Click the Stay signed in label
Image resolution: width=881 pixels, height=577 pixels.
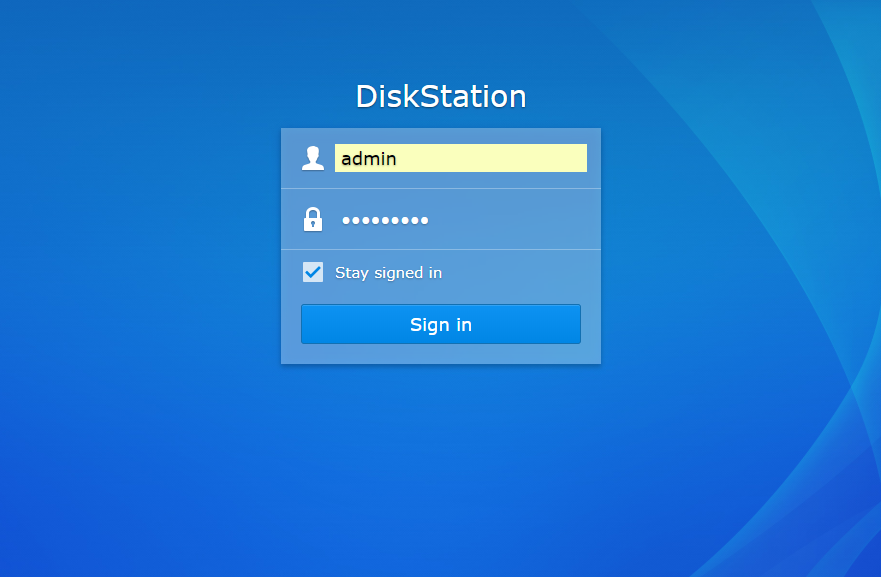pyautogui.click(x=388, y=273)
